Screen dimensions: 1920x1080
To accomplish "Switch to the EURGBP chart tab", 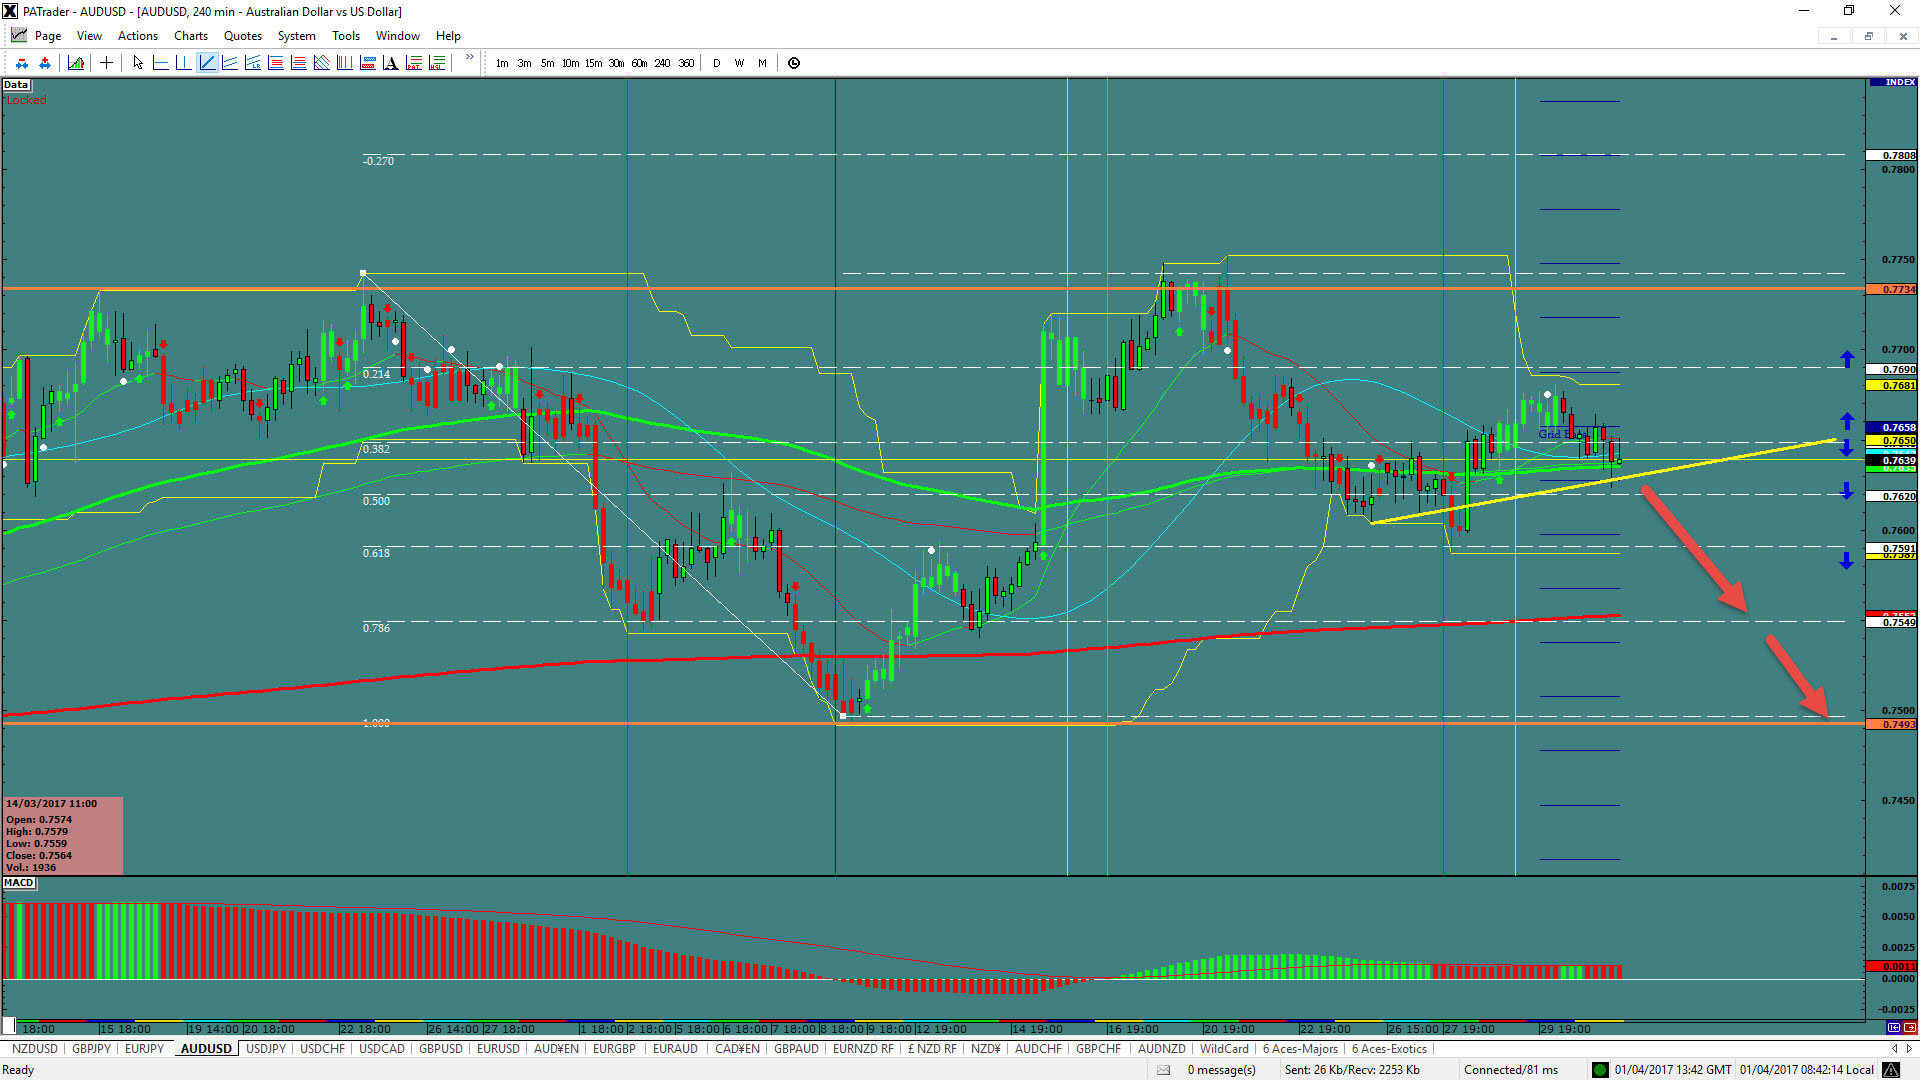I will click(x=614, y=1049).
